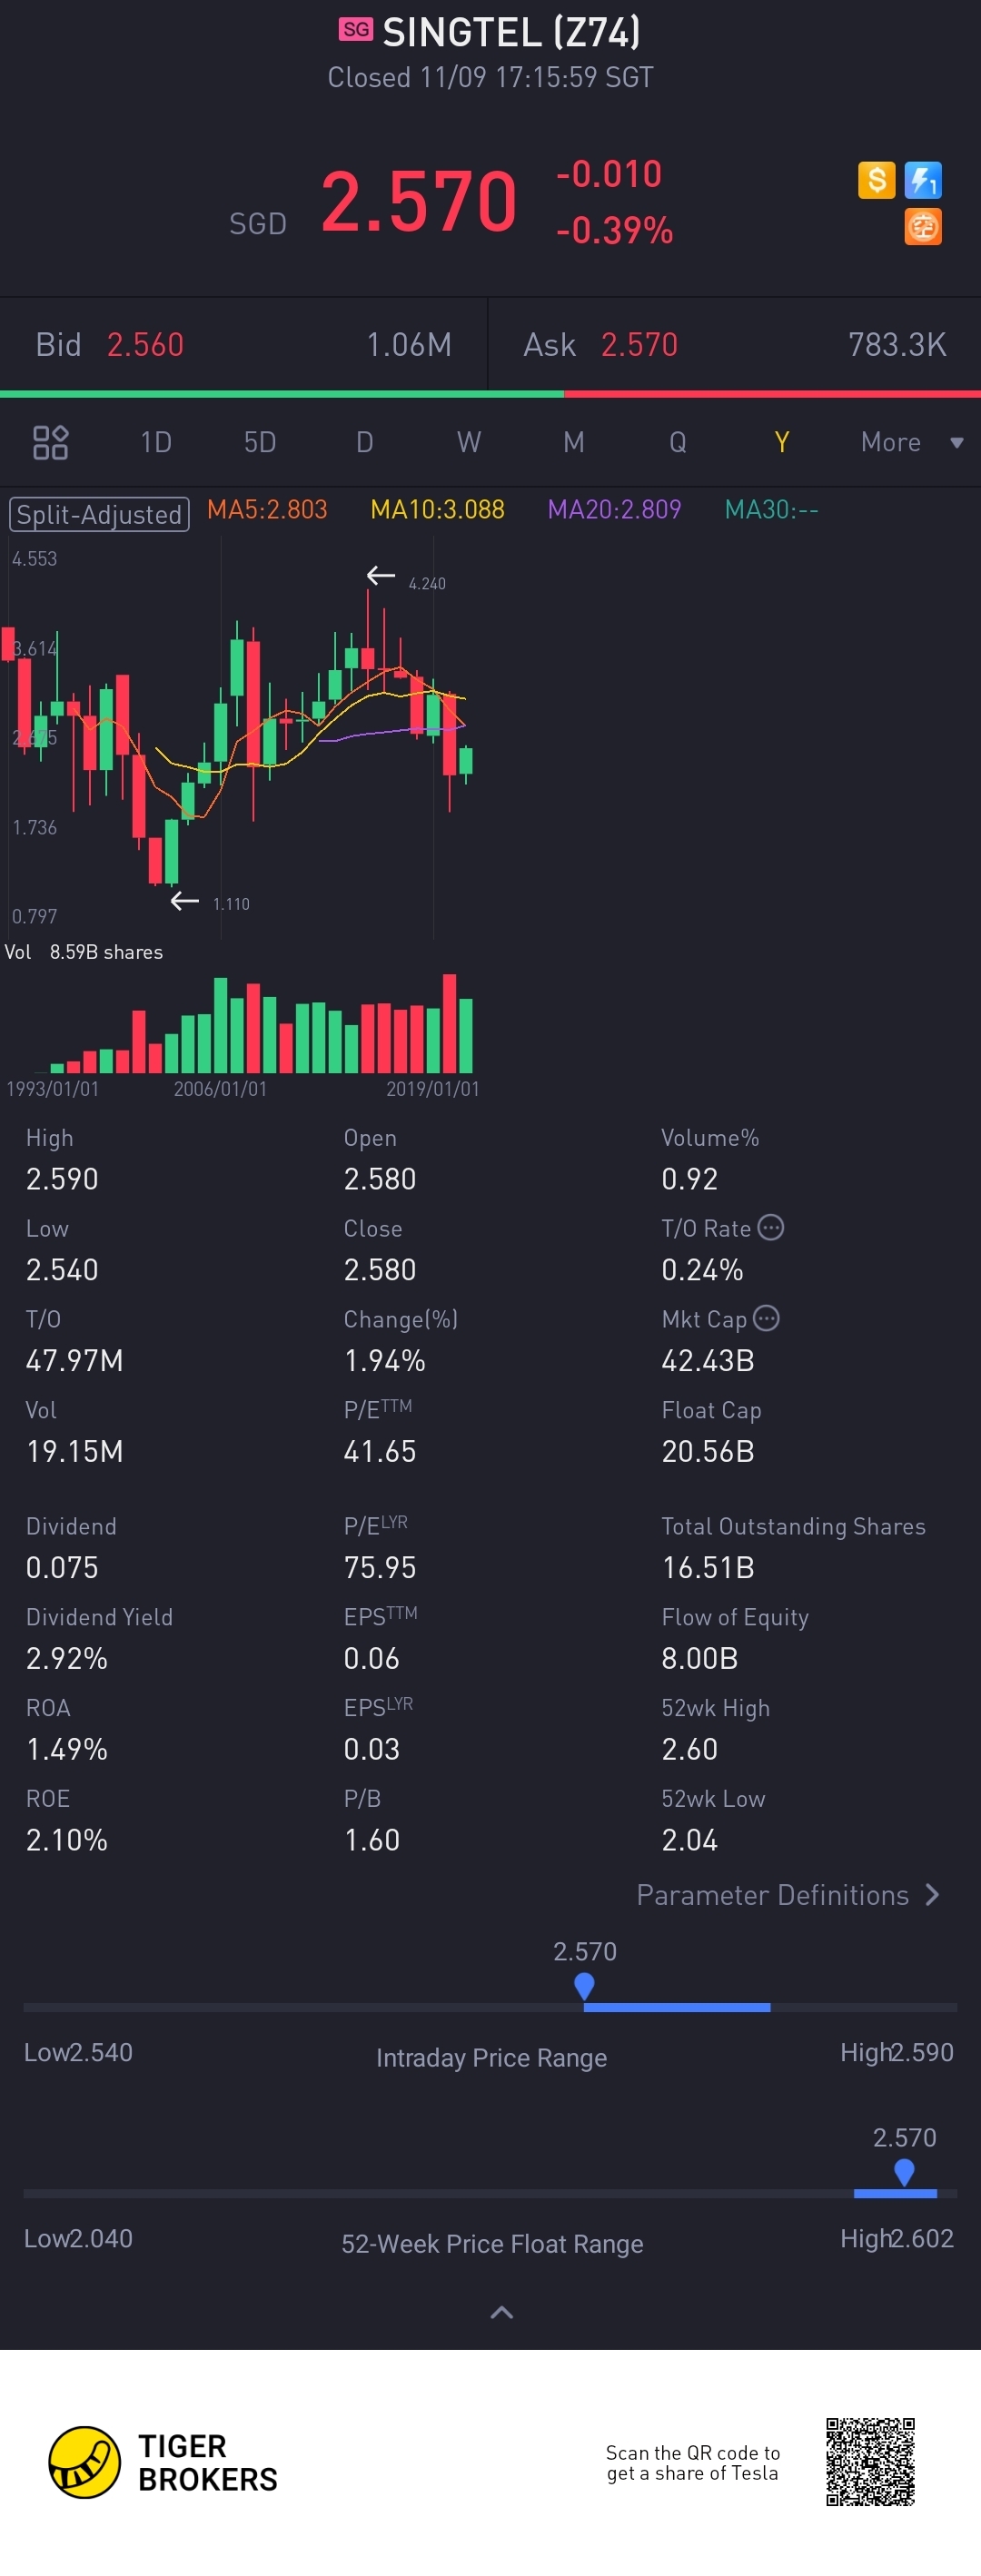Tap the Vol 8.59B shares label
Screen dimensions: 981x2576
[84, 952]
